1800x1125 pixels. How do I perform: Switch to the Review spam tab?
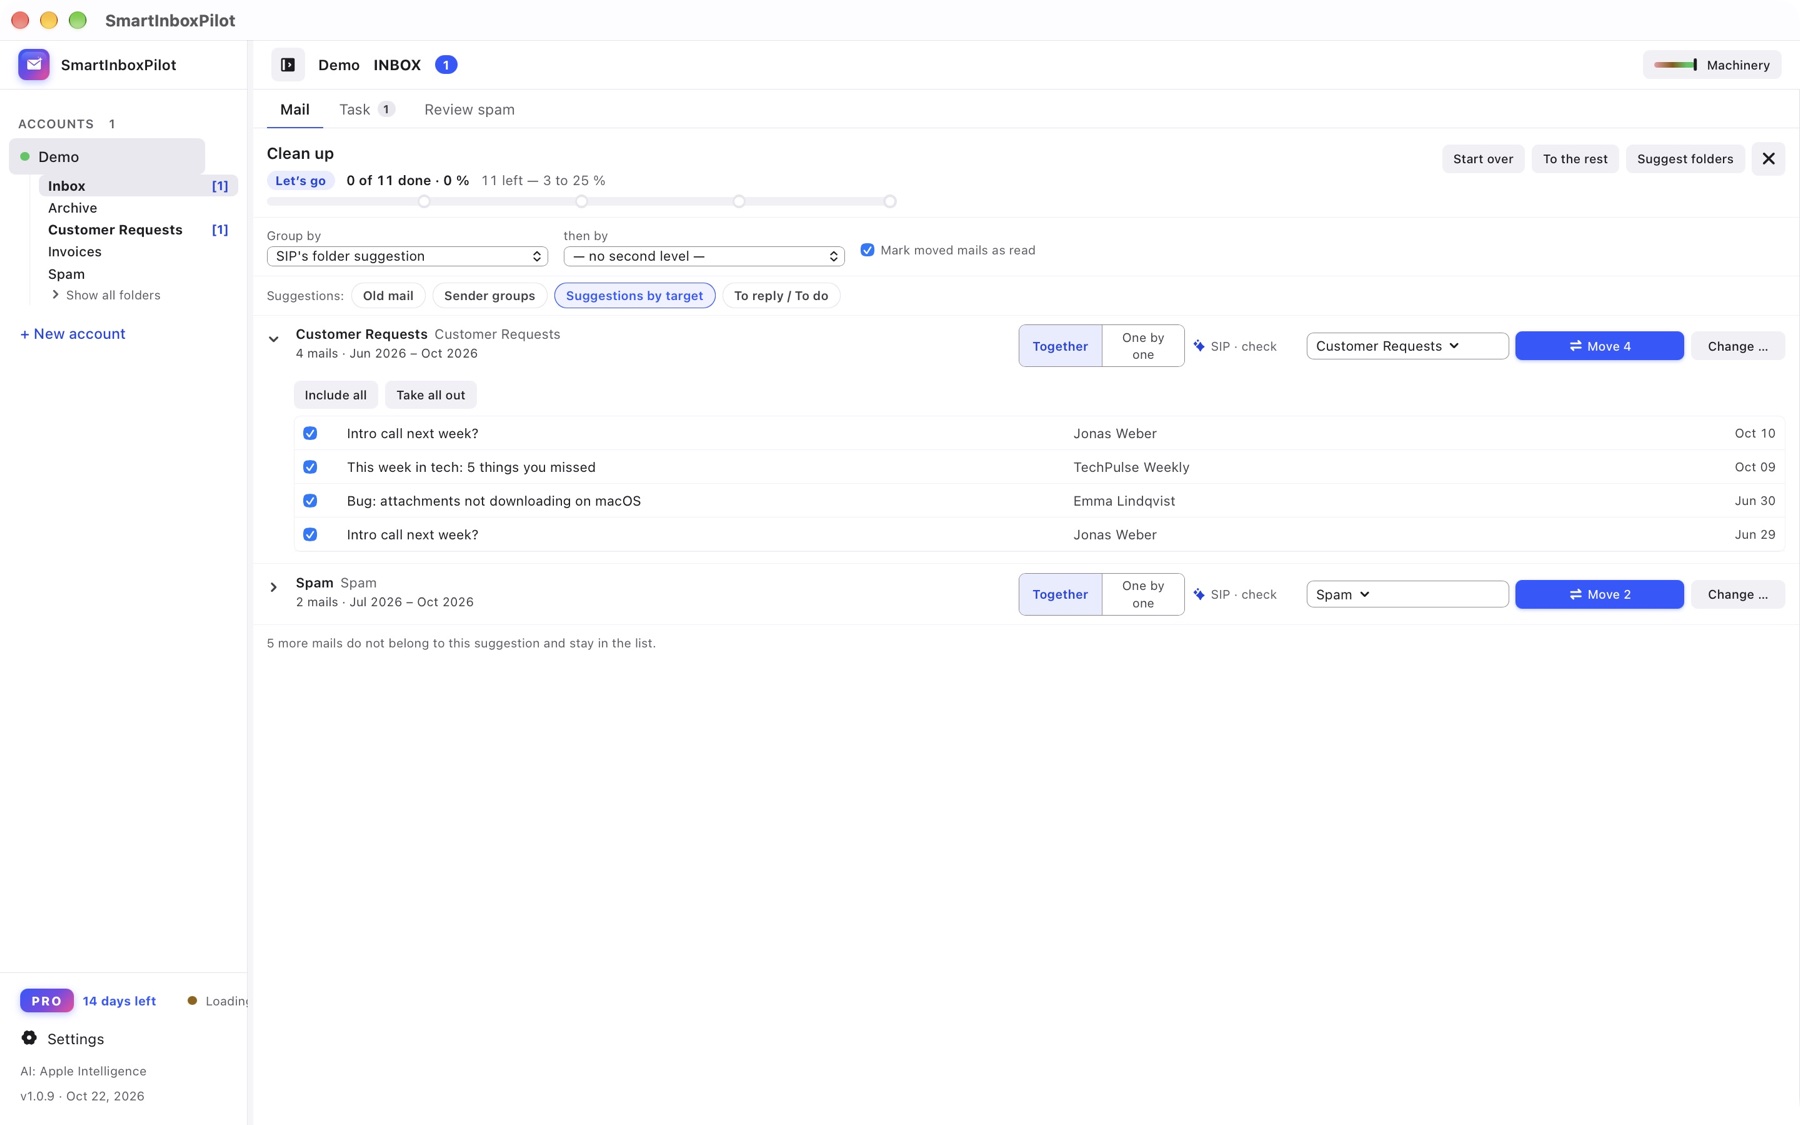[469, 110]
